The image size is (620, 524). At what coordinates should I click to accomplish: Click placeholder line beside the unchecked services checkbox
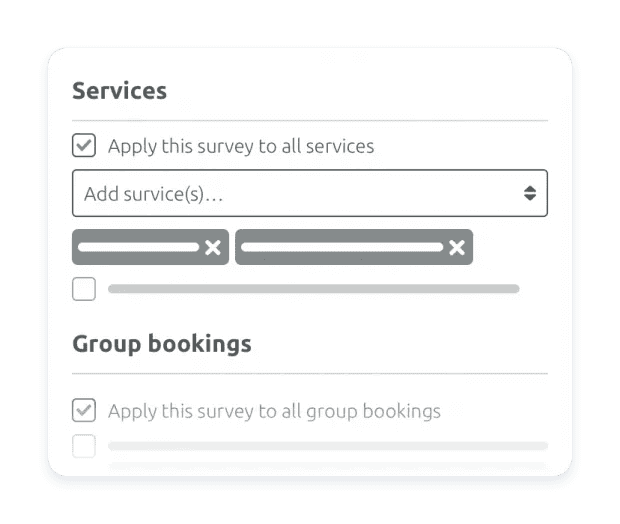(313, 289)
